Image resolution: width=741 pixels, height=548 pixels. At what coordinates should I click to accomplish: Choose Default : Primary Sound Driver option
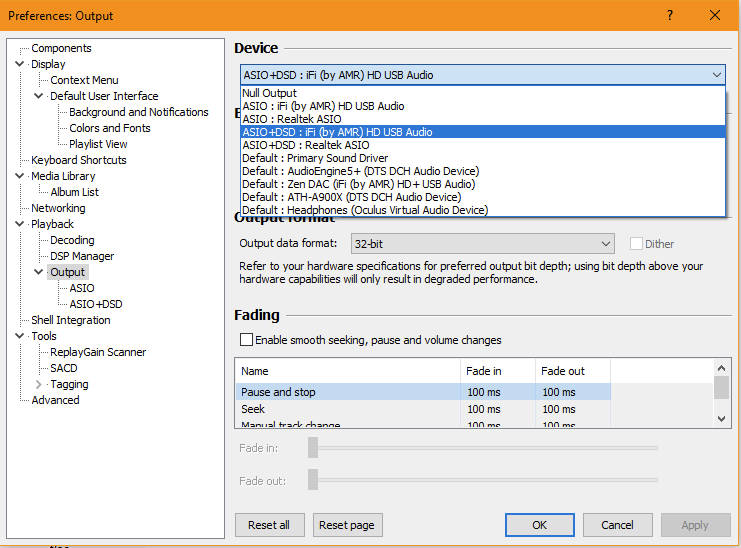click(x=315, y=158)
